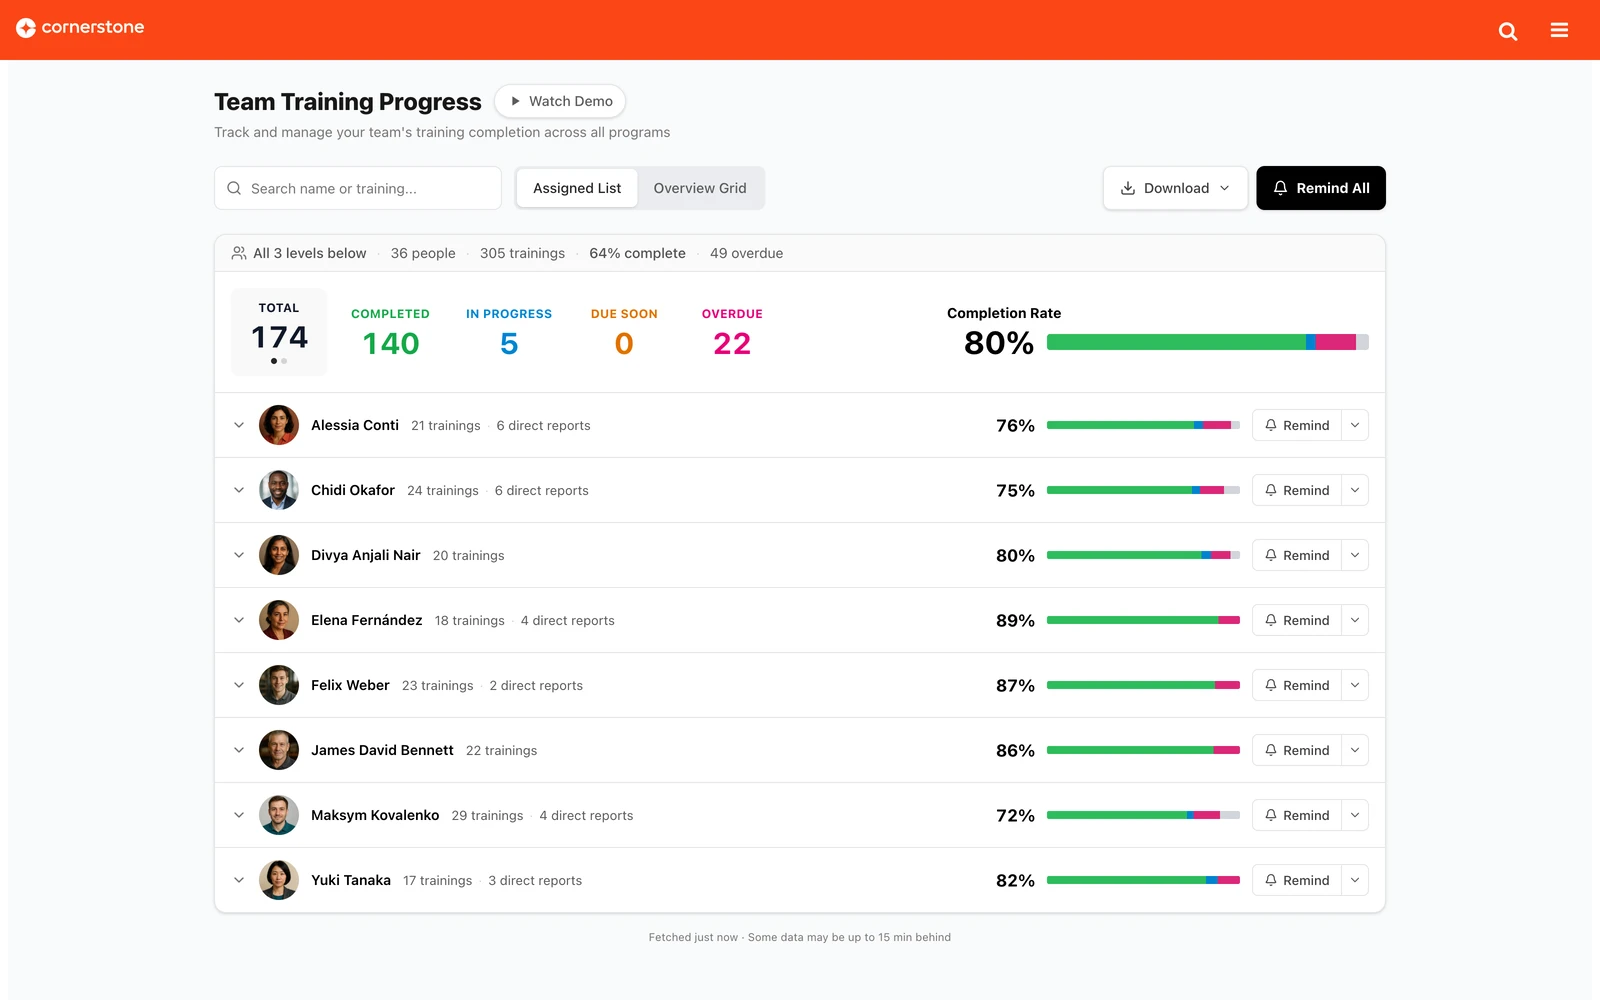Click the Felix Weber name
The height and width of the screenshot is (1000, 1600).
[350, 685]
